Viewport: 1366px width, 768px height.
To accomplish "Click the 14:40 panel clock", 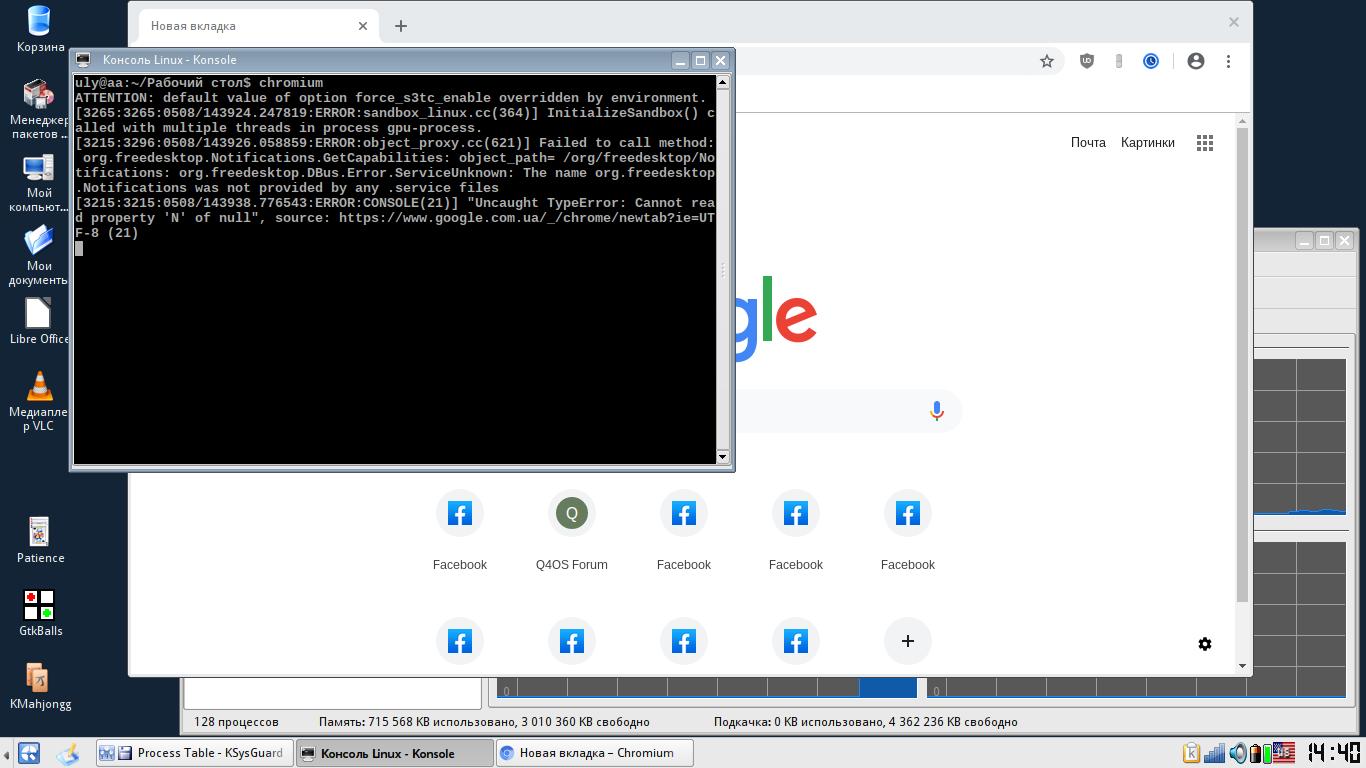I will pos(1333,753).
